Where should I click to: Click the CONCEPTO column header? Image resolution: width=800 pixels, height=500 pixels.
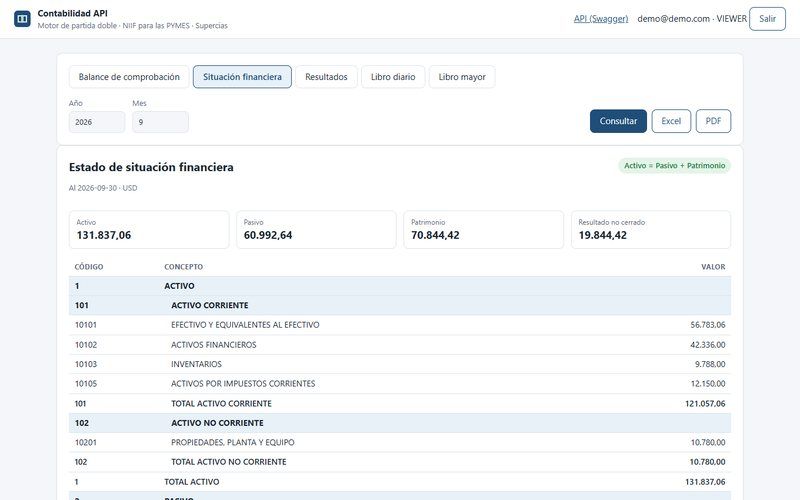click(184, 267)
